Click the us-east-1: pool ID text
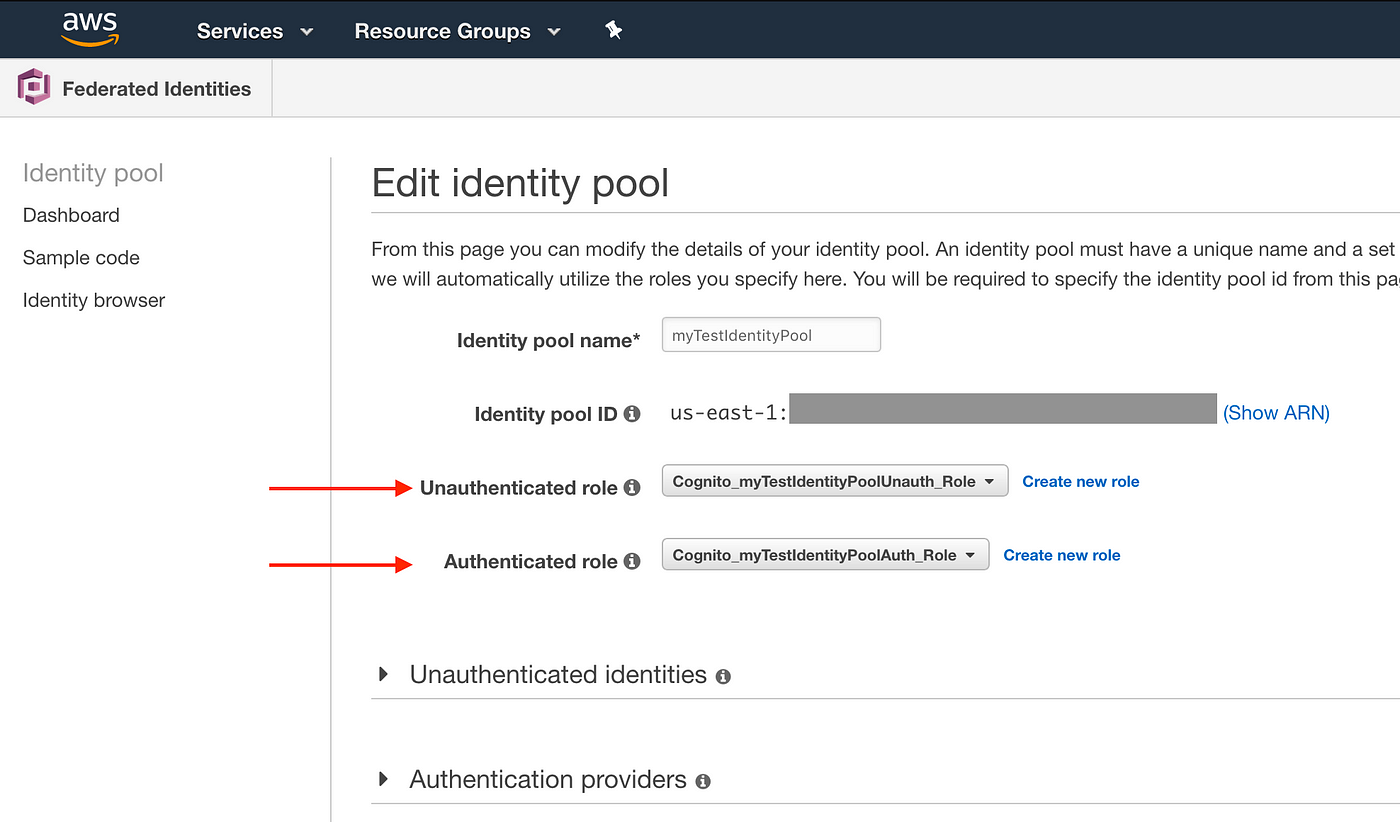Screen dimensions: 1400x822 tap(729, 412)
